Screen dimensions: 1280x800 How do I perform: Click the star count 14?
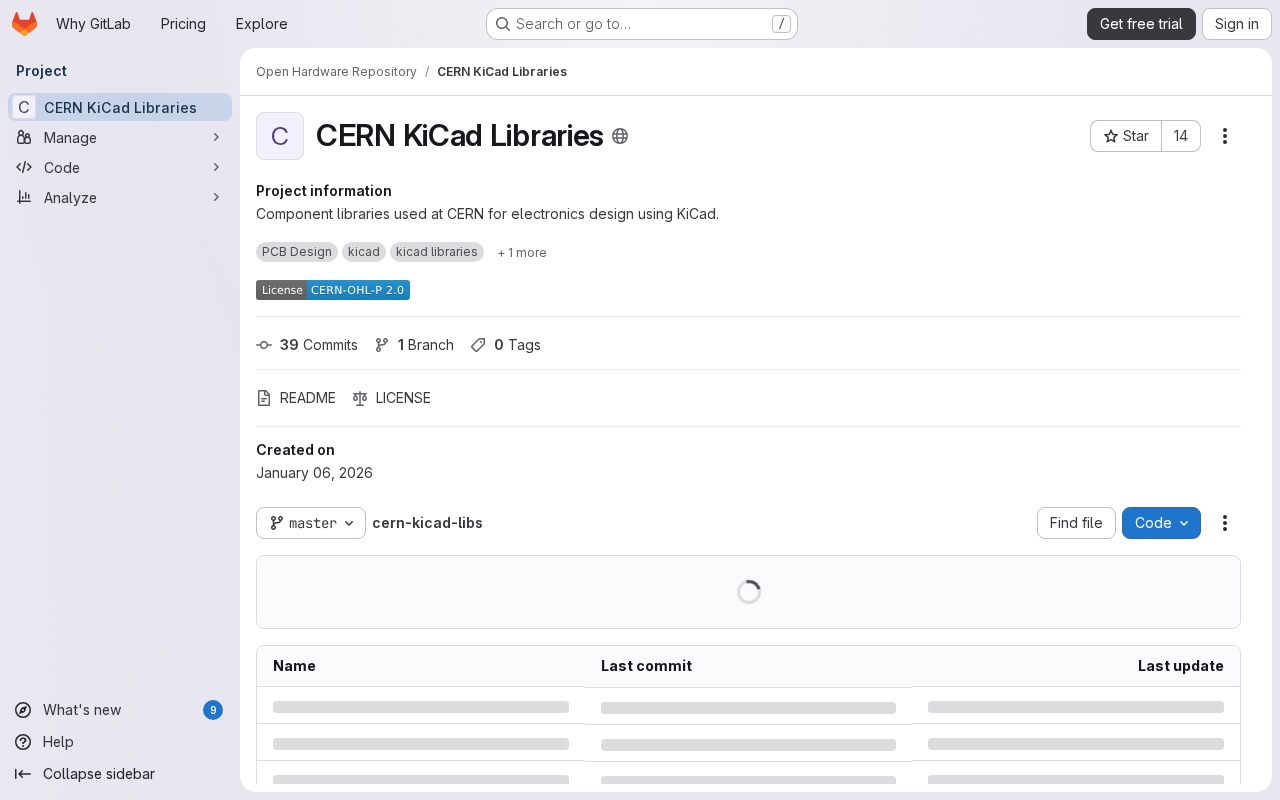(1181, 136)
